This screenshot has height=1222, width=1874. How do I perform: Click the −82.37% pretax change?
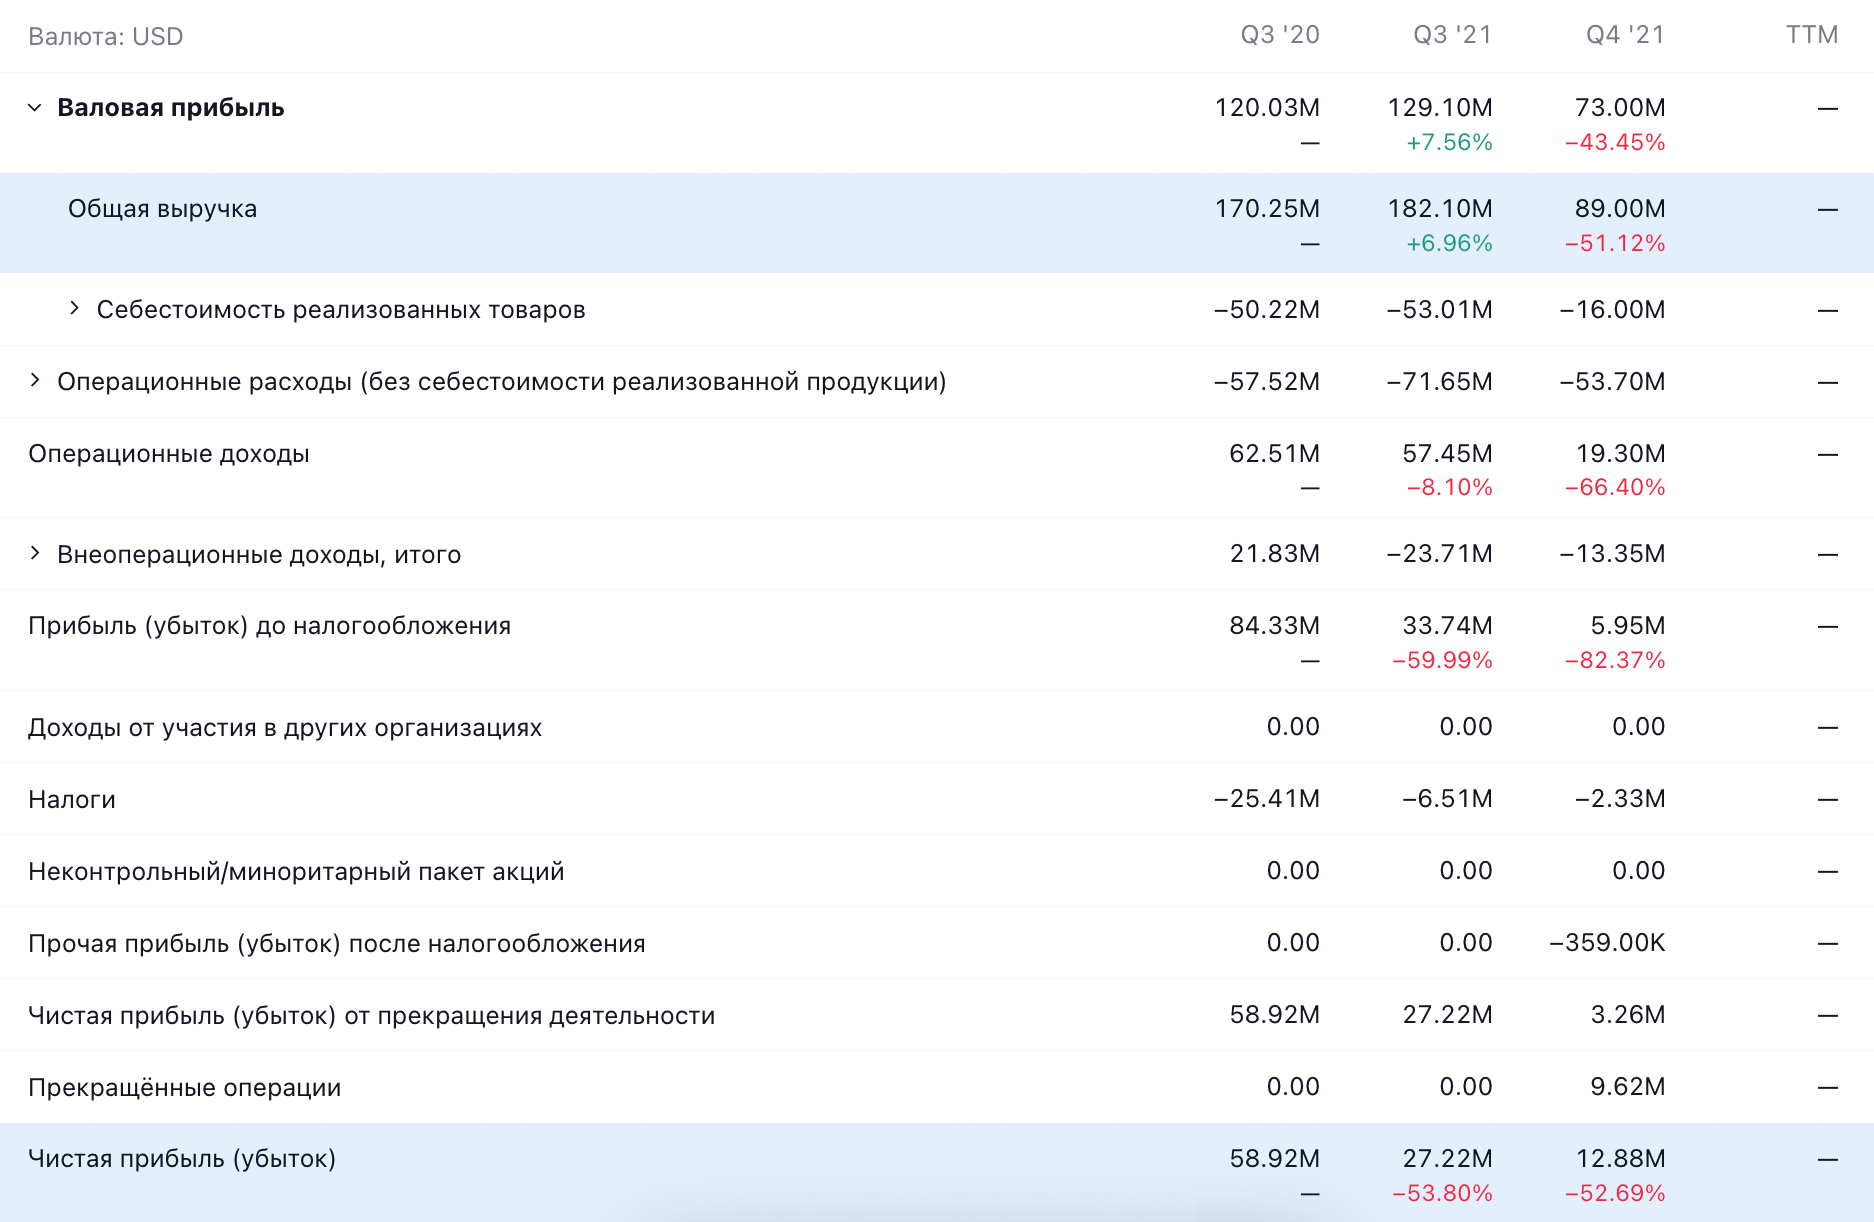[x=1615, y=661]
